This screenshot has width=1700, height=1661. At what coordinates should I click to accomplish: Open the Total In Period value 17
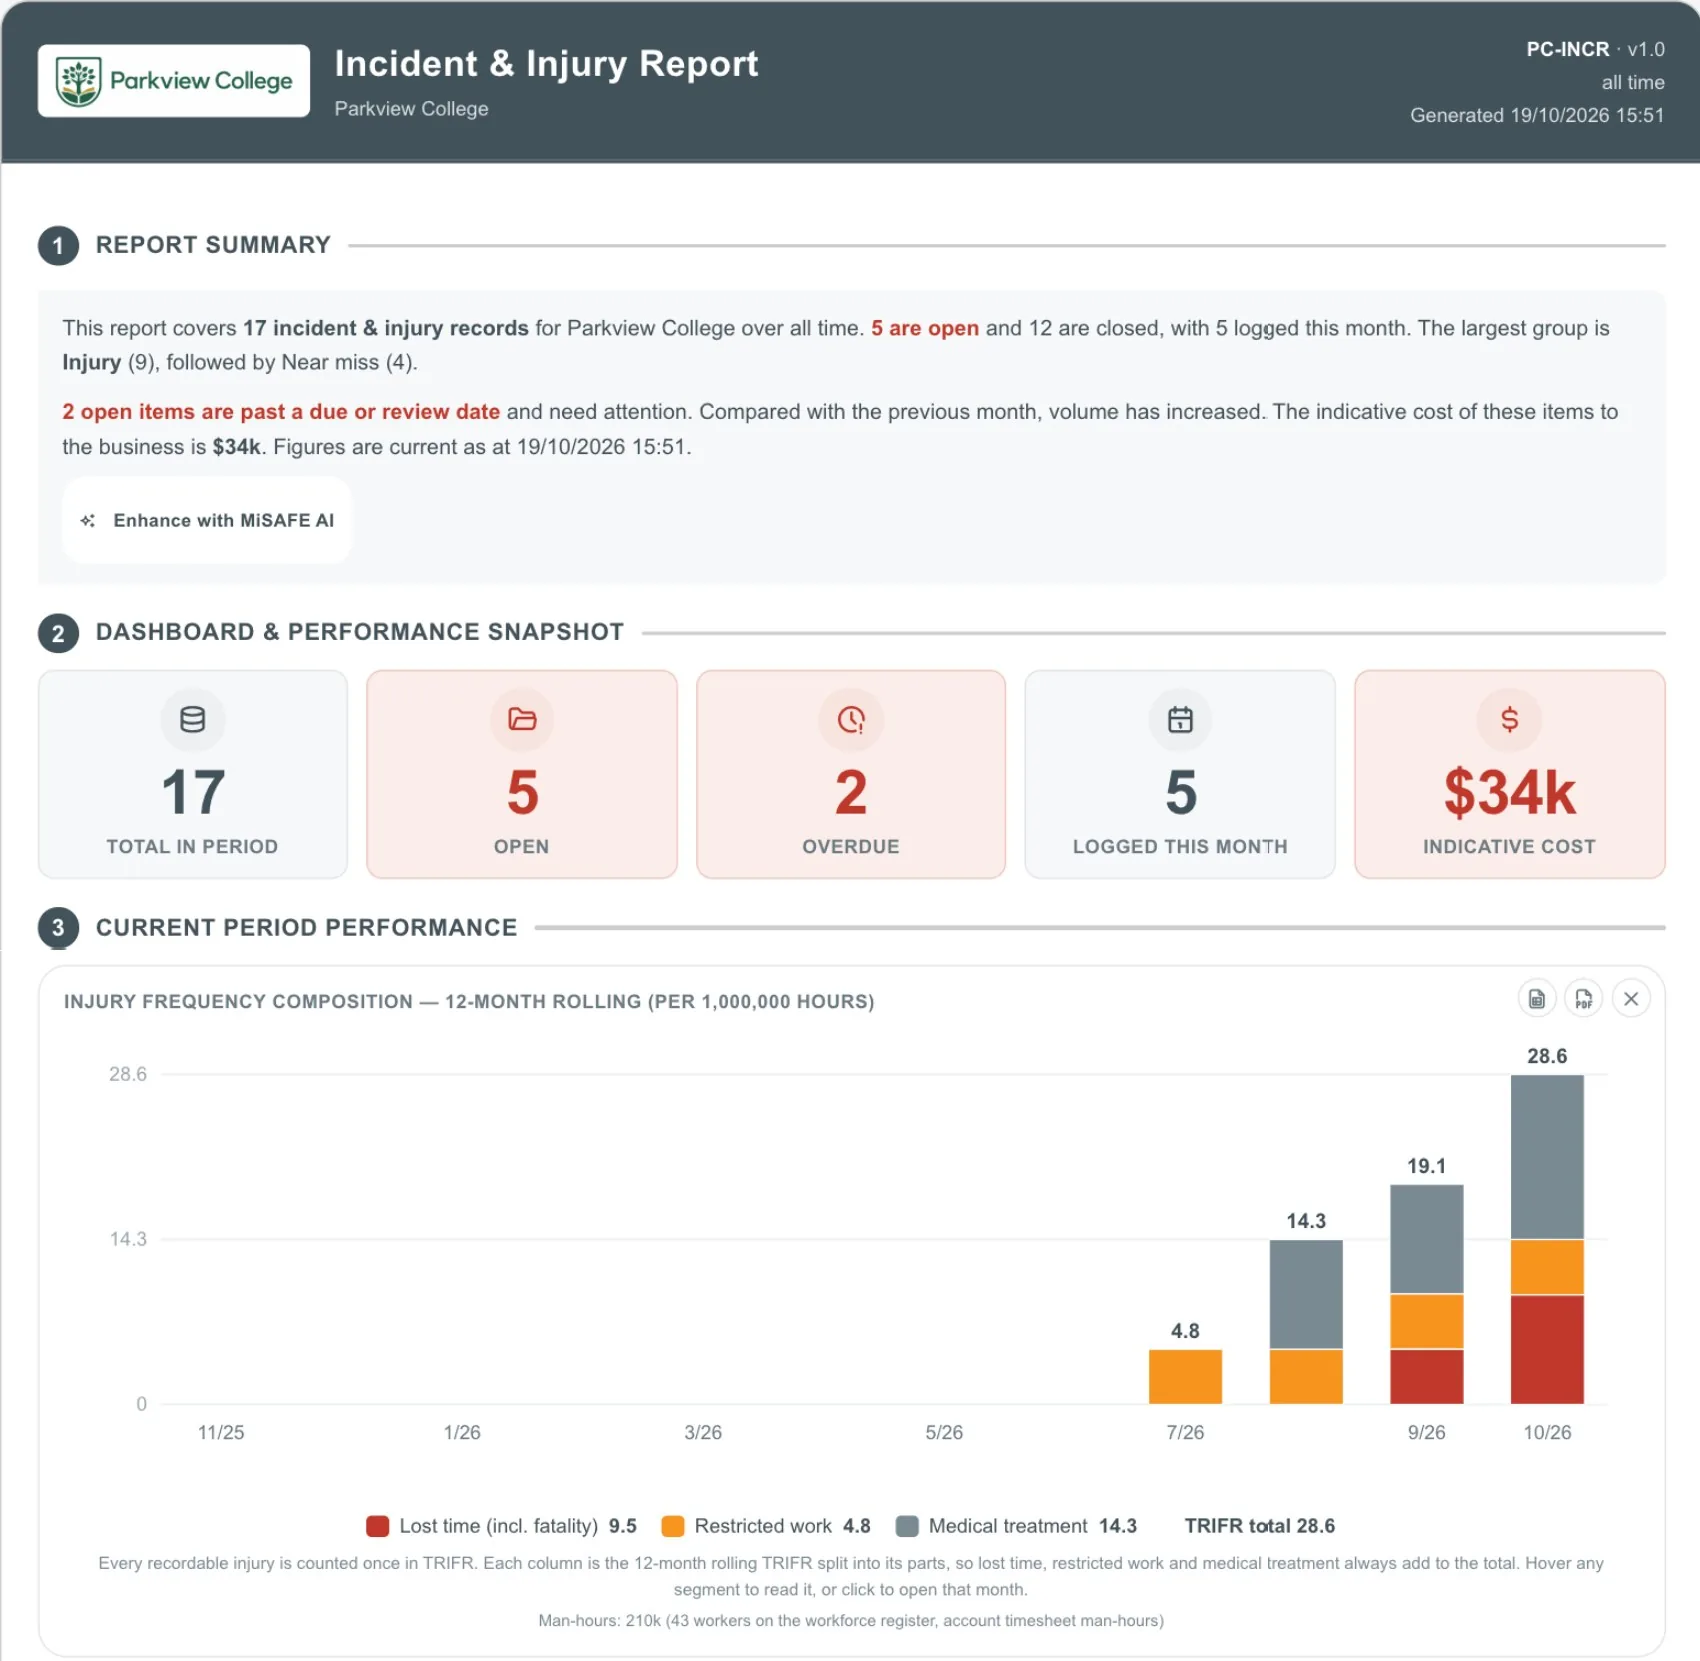193,792
